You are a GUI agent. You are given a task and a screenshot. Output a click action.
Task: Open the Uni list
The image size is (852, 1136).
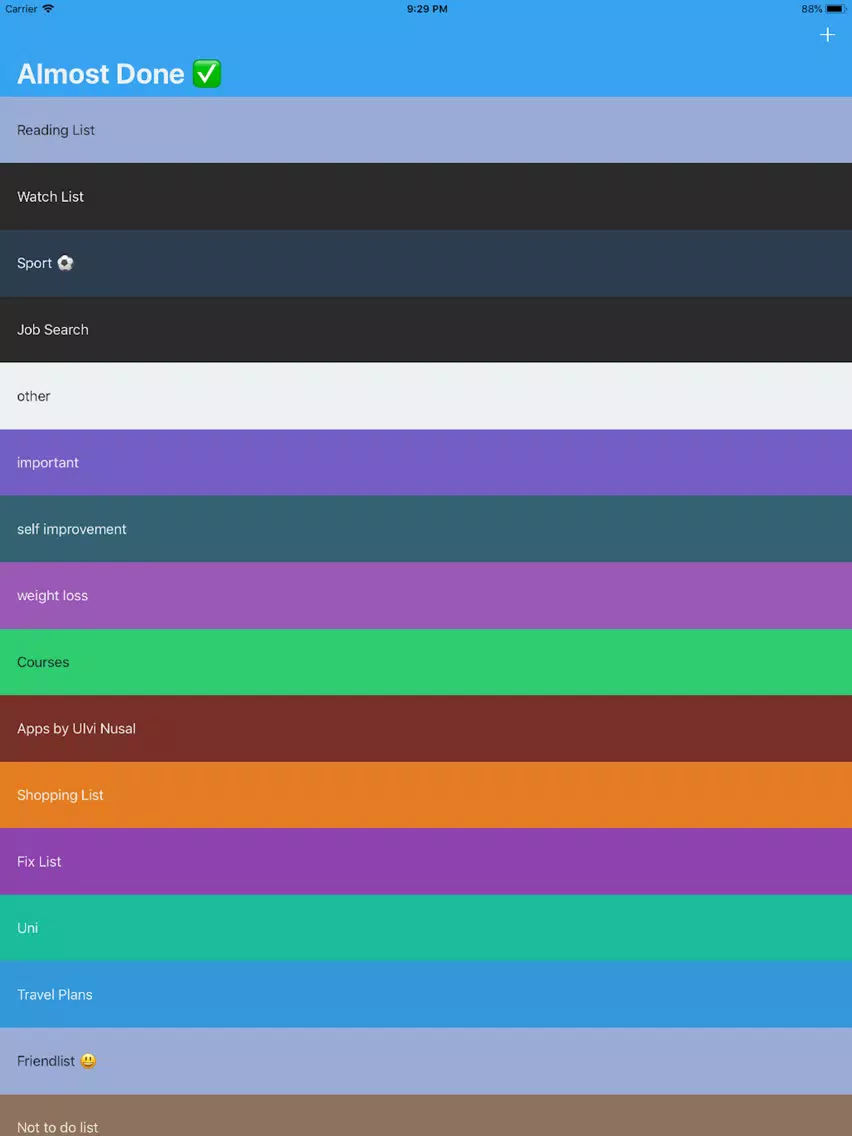point(426,928)
